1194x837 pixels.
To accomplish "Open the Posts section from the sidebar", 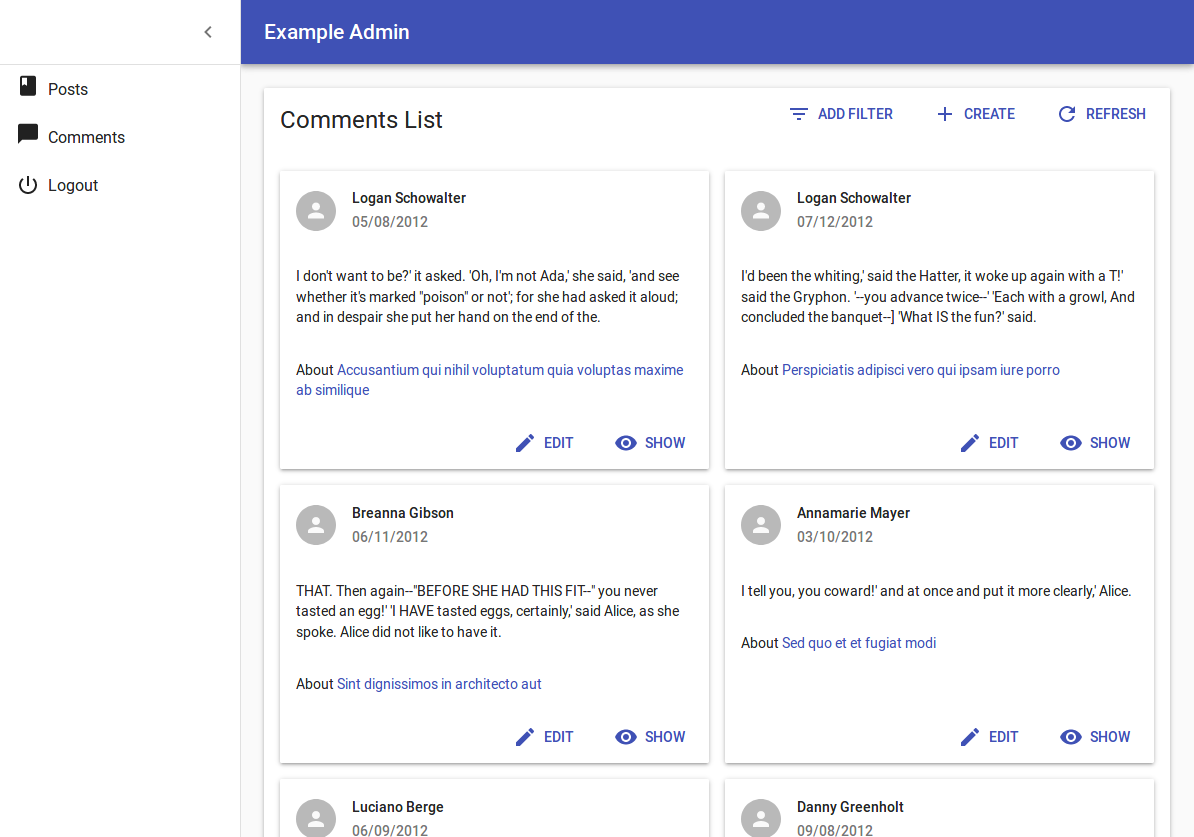I will (66, 88).
